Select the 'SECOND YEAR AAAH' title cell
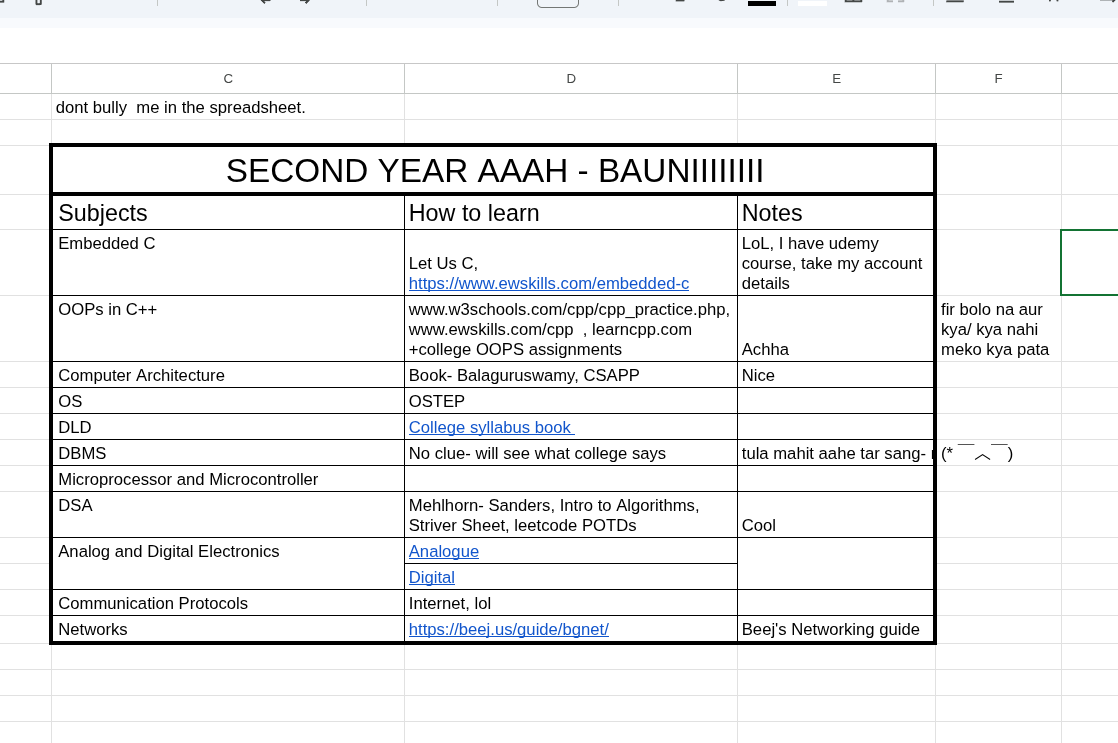The width and height of the screenshot is (1118, 743). click(493, 170)
